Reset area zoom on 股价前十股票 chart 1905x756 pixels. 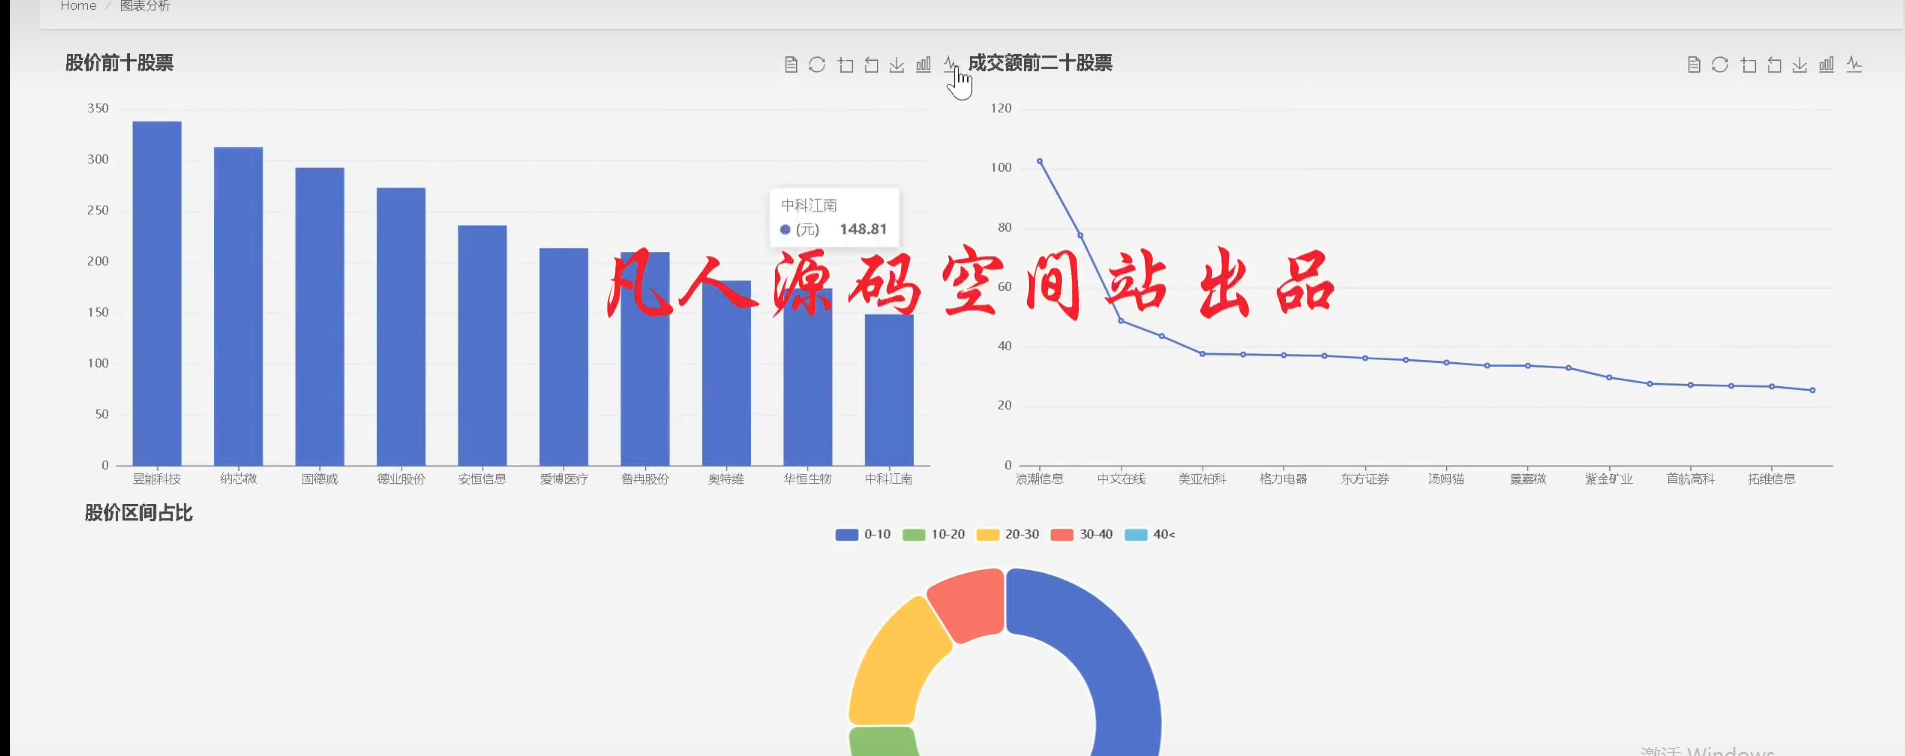point(871,65)
